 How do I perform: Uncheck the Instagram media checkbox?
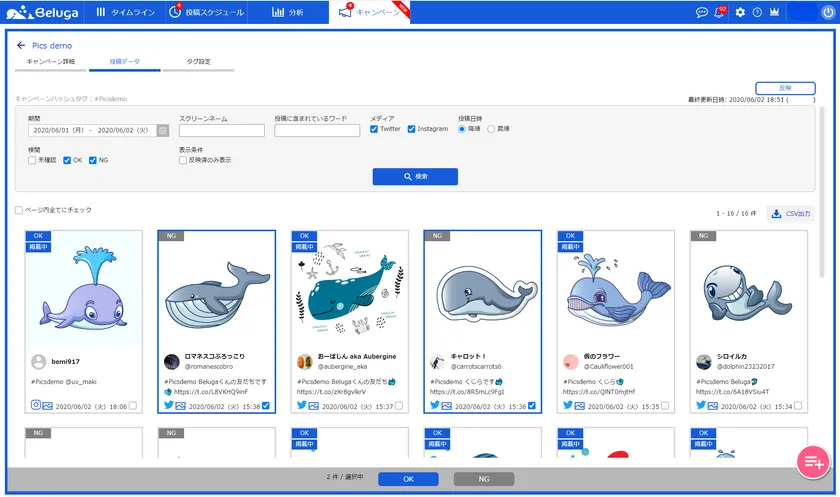click(411, 129)
